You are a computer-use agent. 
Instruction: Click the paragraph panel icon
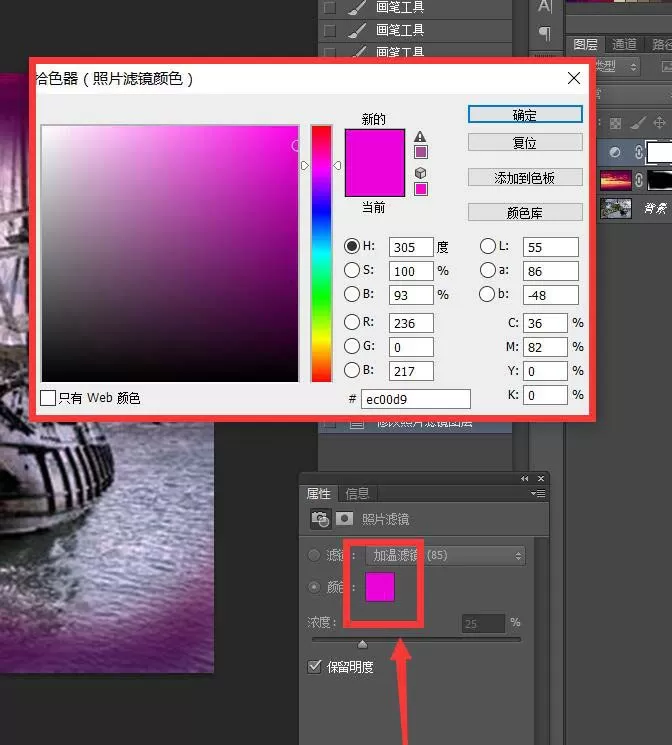click(545, 33)
